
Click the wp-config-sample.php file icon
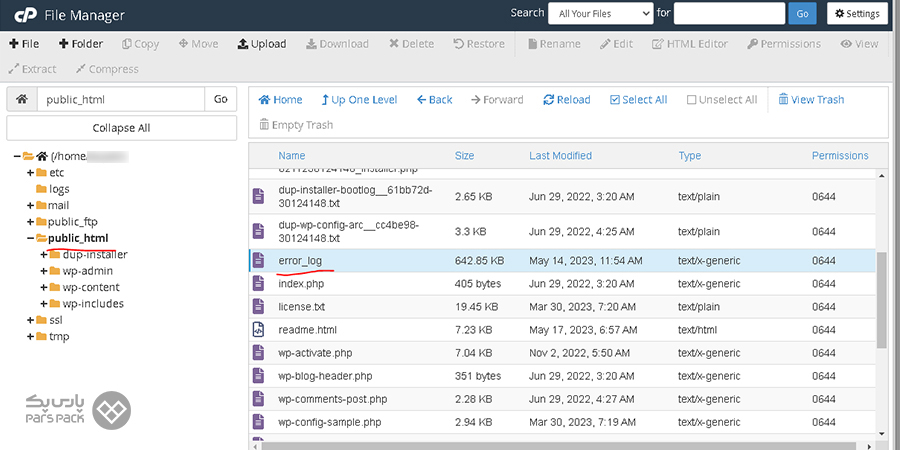259,422
